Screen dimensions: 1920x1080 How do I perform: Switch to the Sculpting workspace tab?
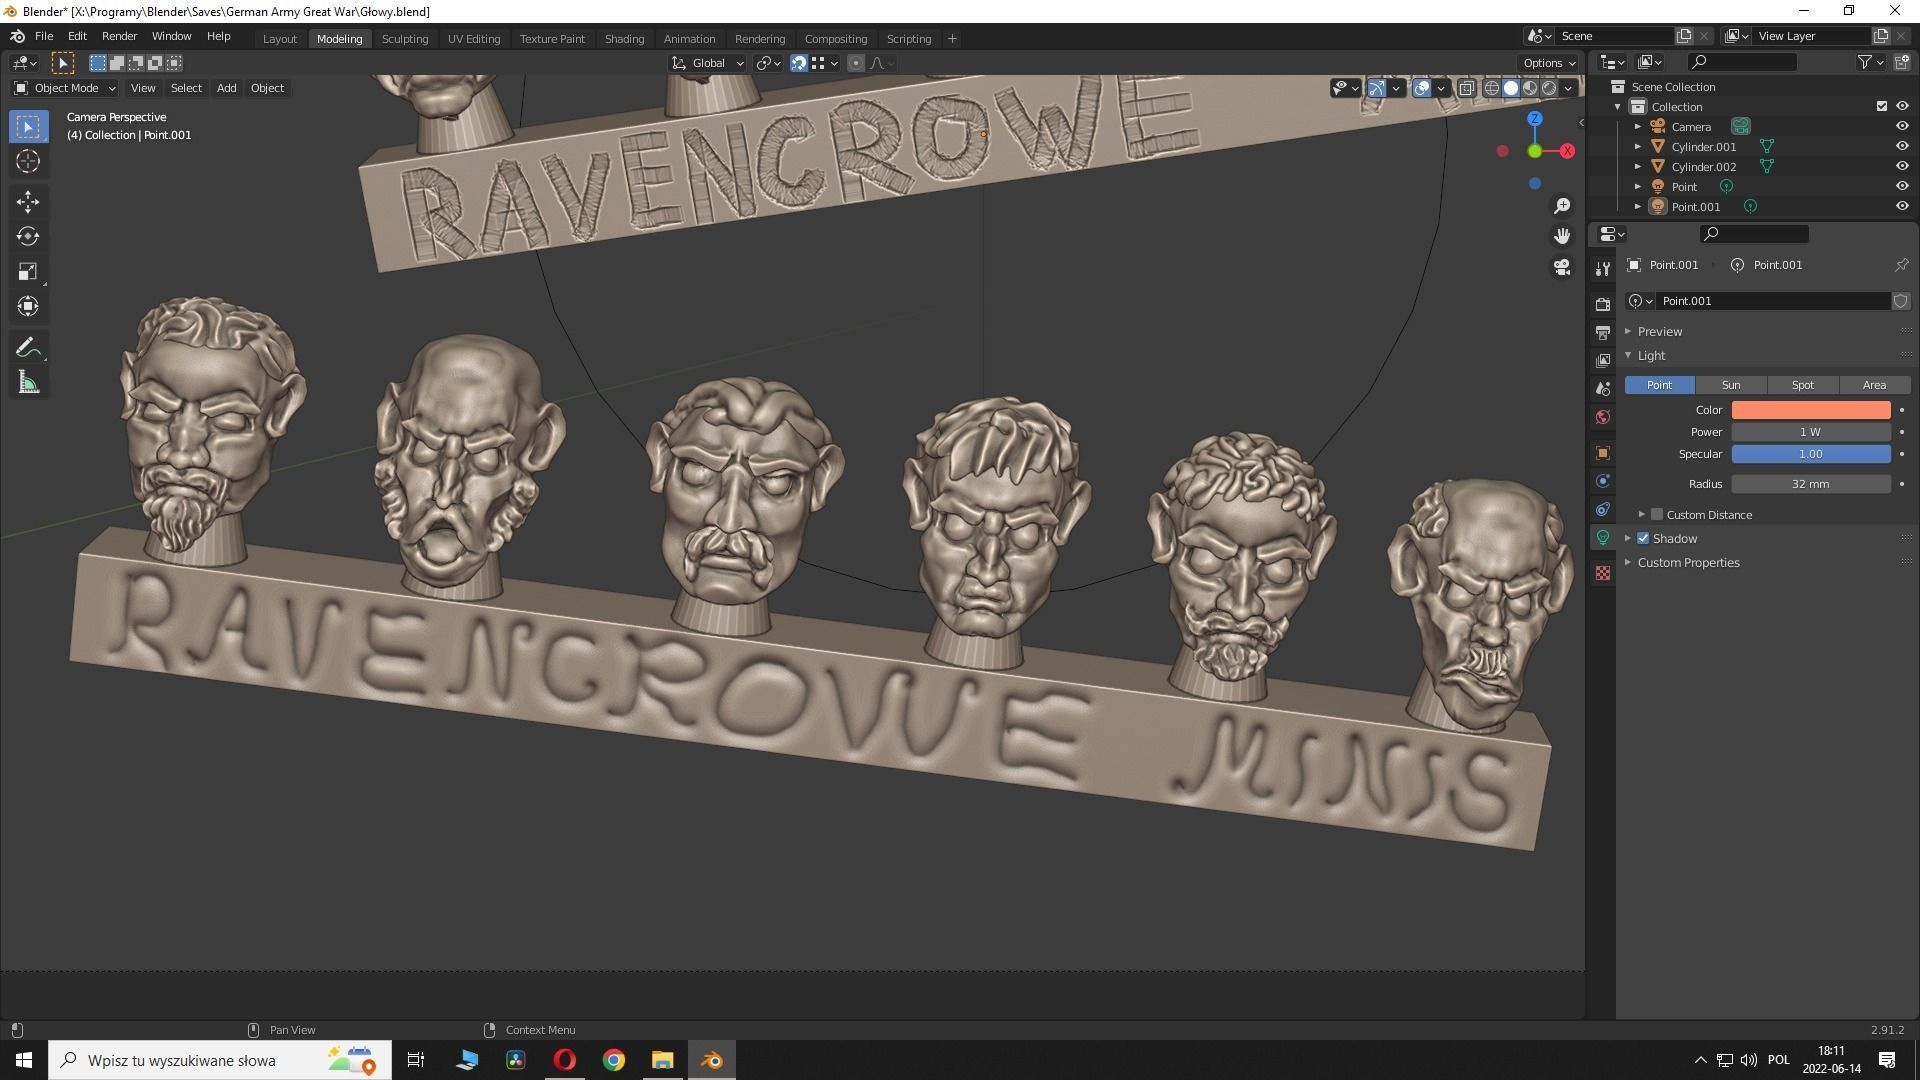[x=405, y=39]
